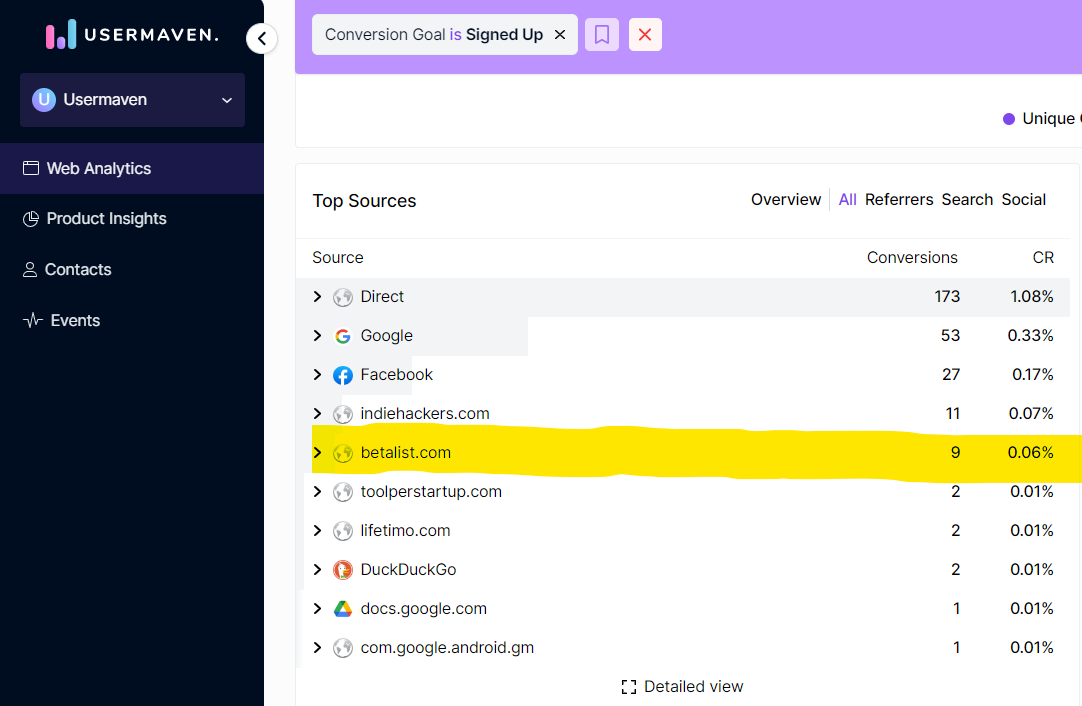Select the Google conversion rate 0.33%

[x=1030, y=336]
